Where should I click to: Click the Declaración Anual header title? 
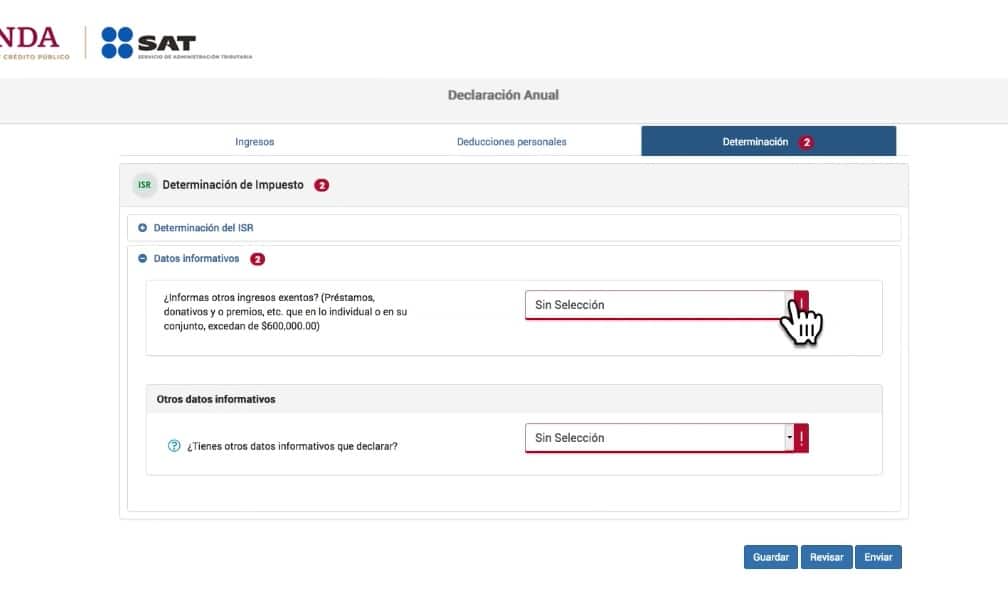pos(503,95)
